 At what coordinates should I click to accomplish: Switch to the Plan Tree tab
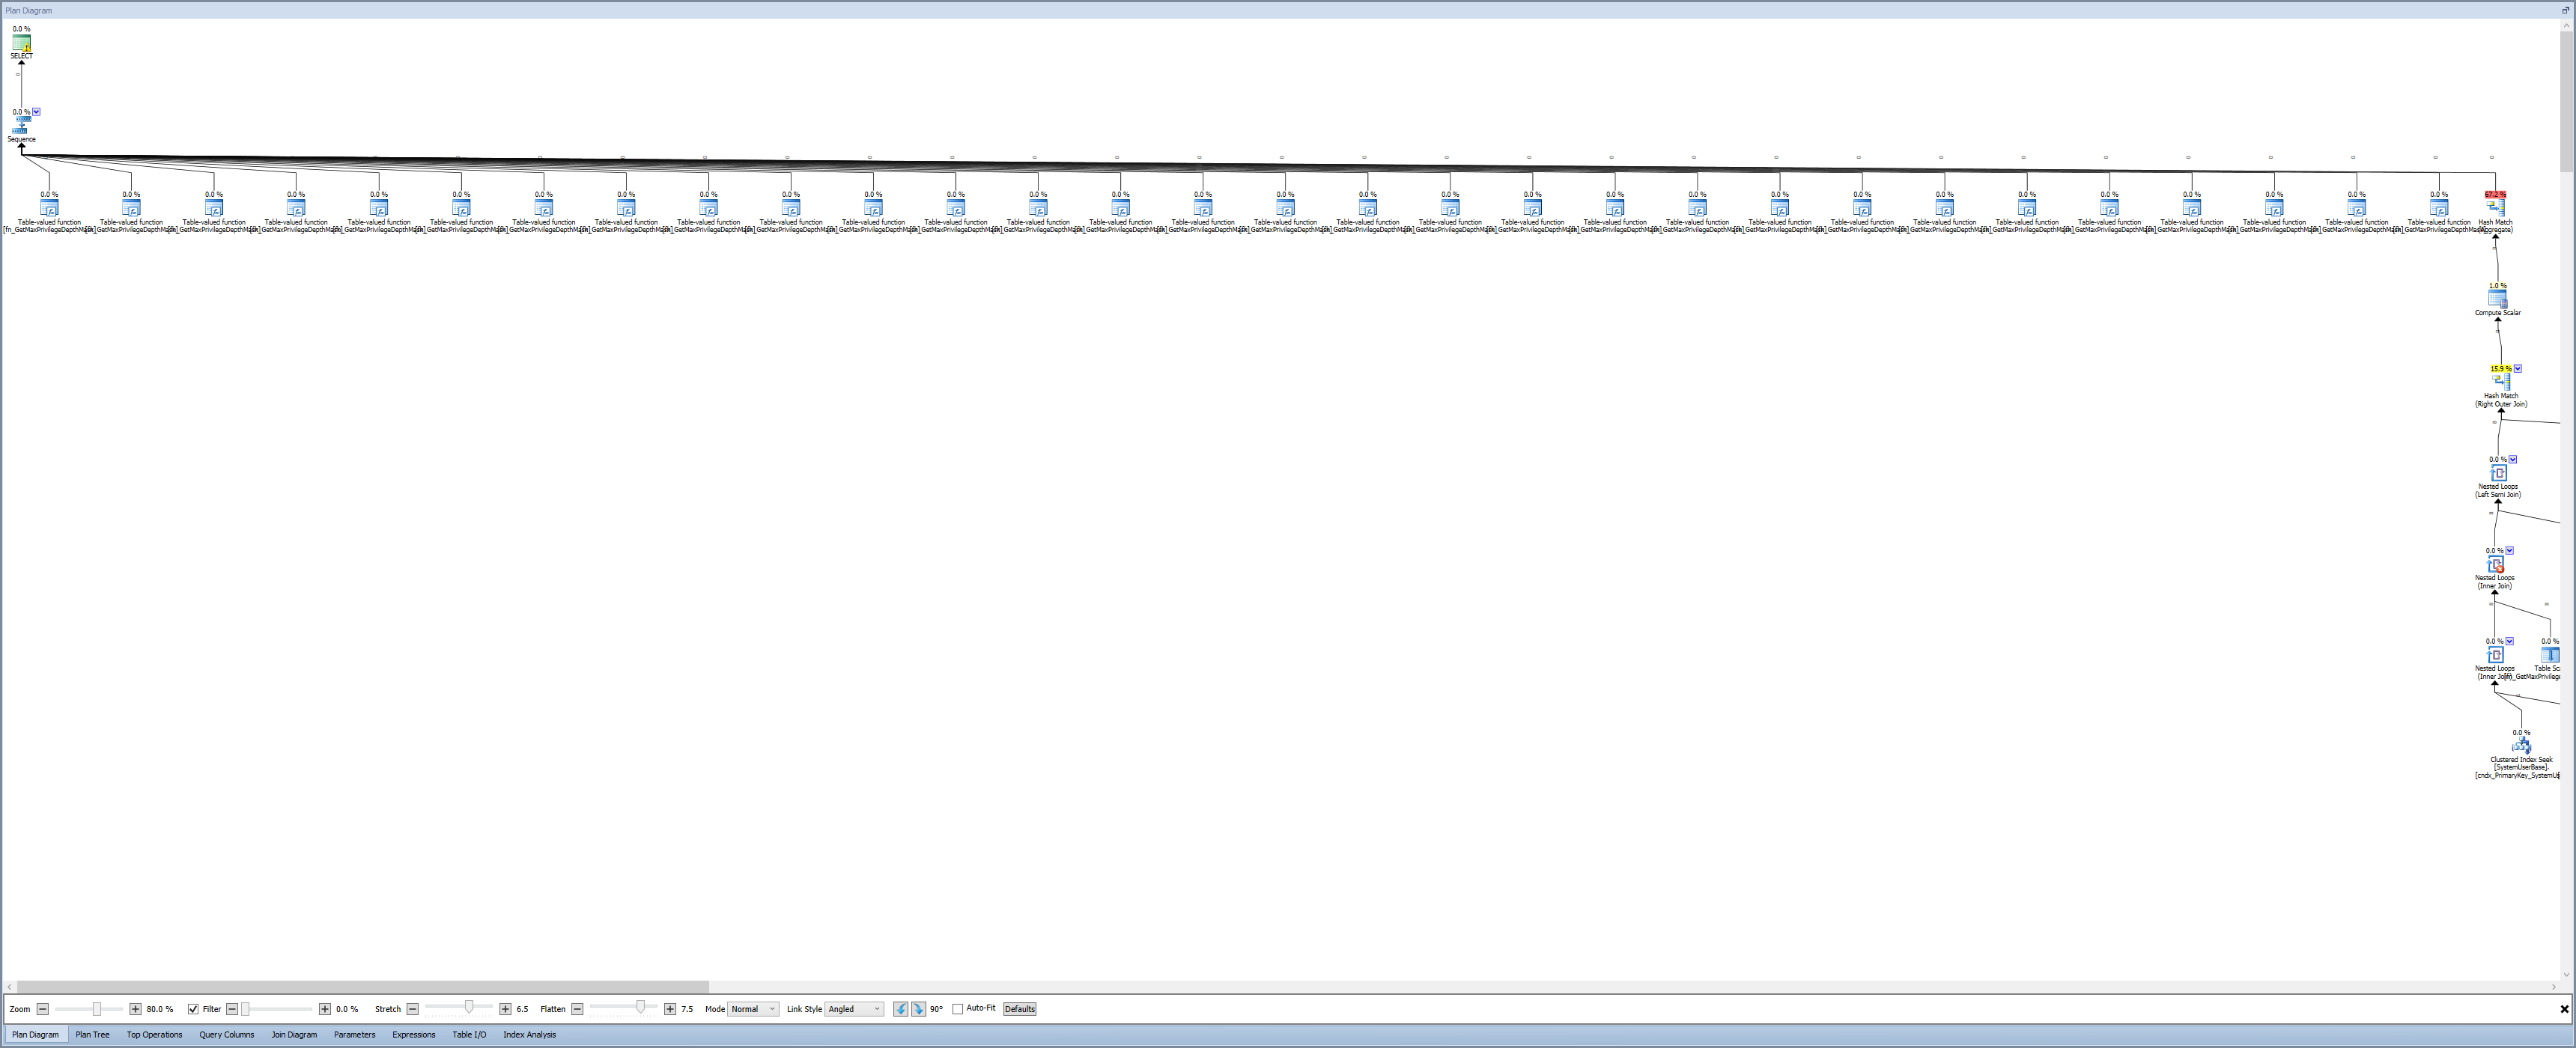point(92,1035)
